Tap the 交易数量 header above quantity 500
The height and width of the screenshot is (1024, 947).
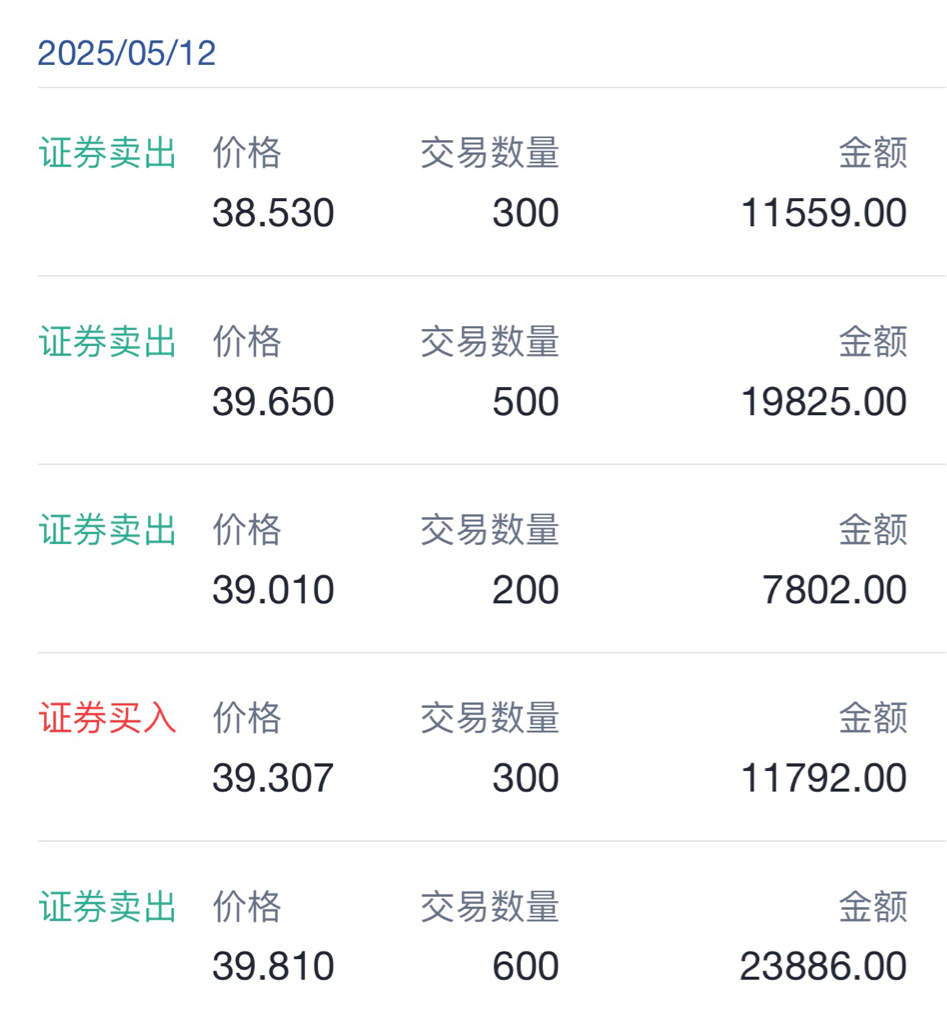pyautogui.click(x=490, y=341)
